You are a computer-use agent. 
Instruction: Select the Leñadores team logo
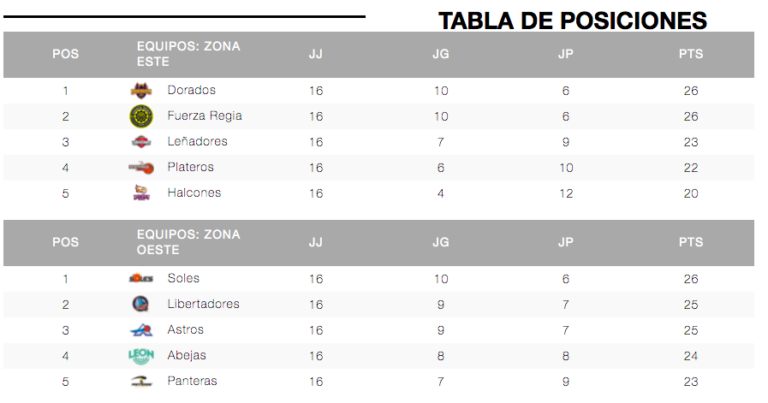tap(141, 142)
